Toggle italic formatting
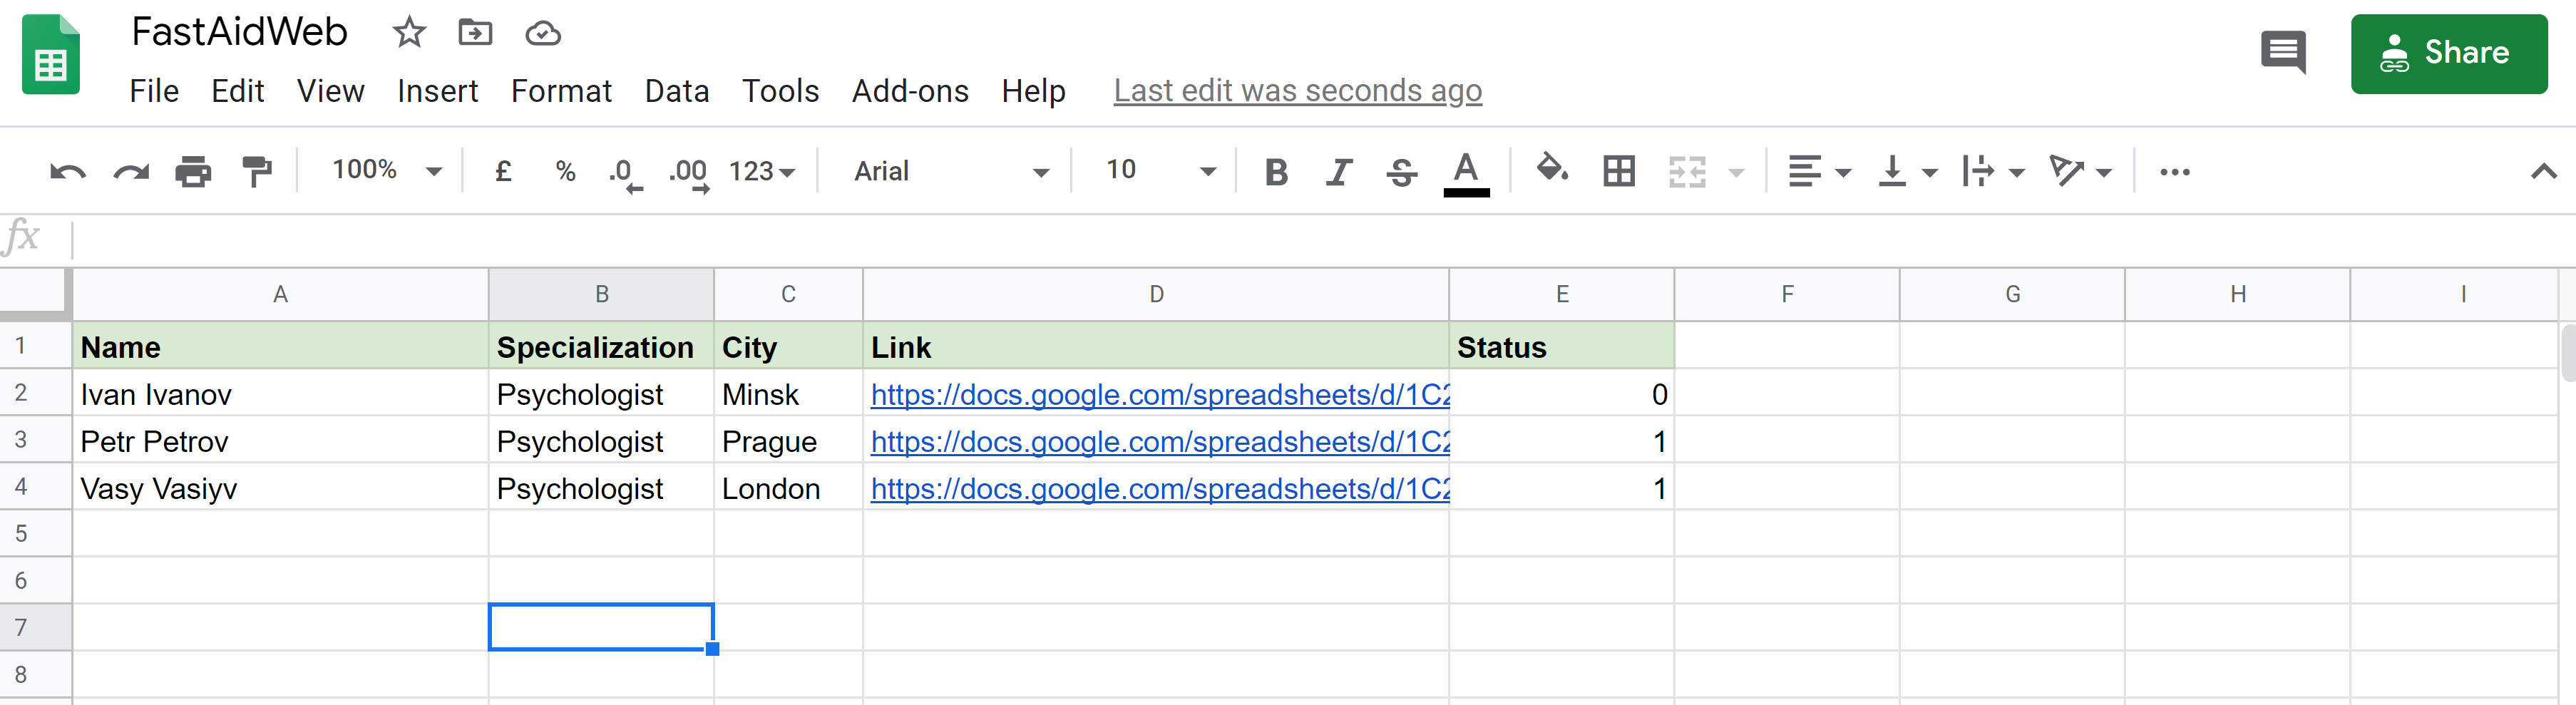The width and height of the screenshot is (2576, 705). (1338, 172)
